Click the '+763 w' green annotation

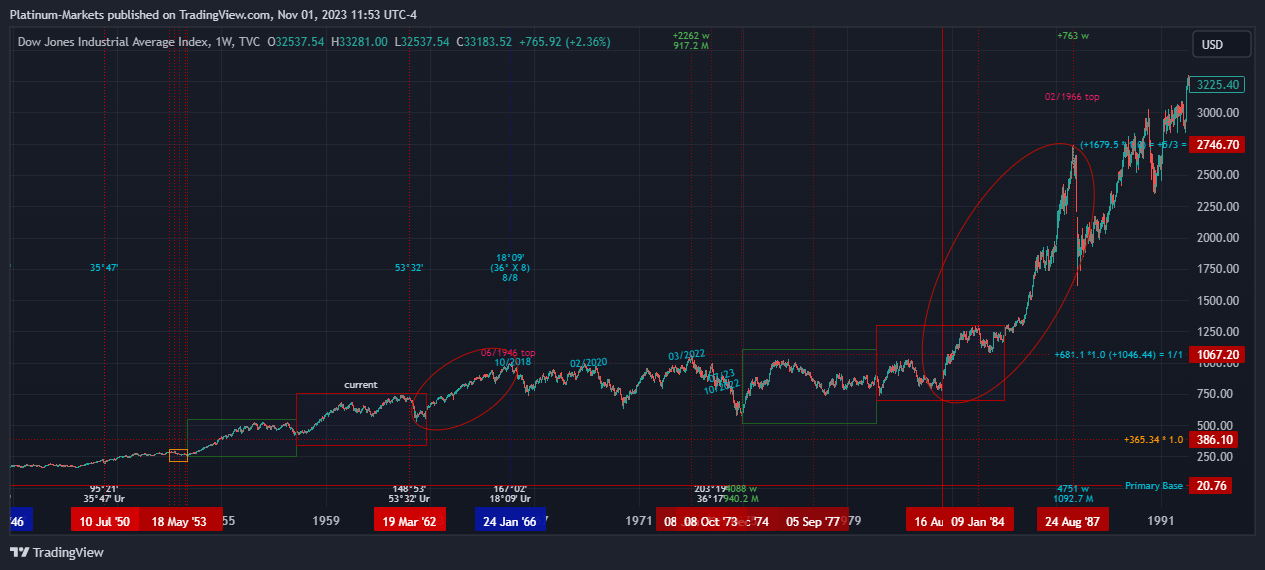pos(1073,36)
